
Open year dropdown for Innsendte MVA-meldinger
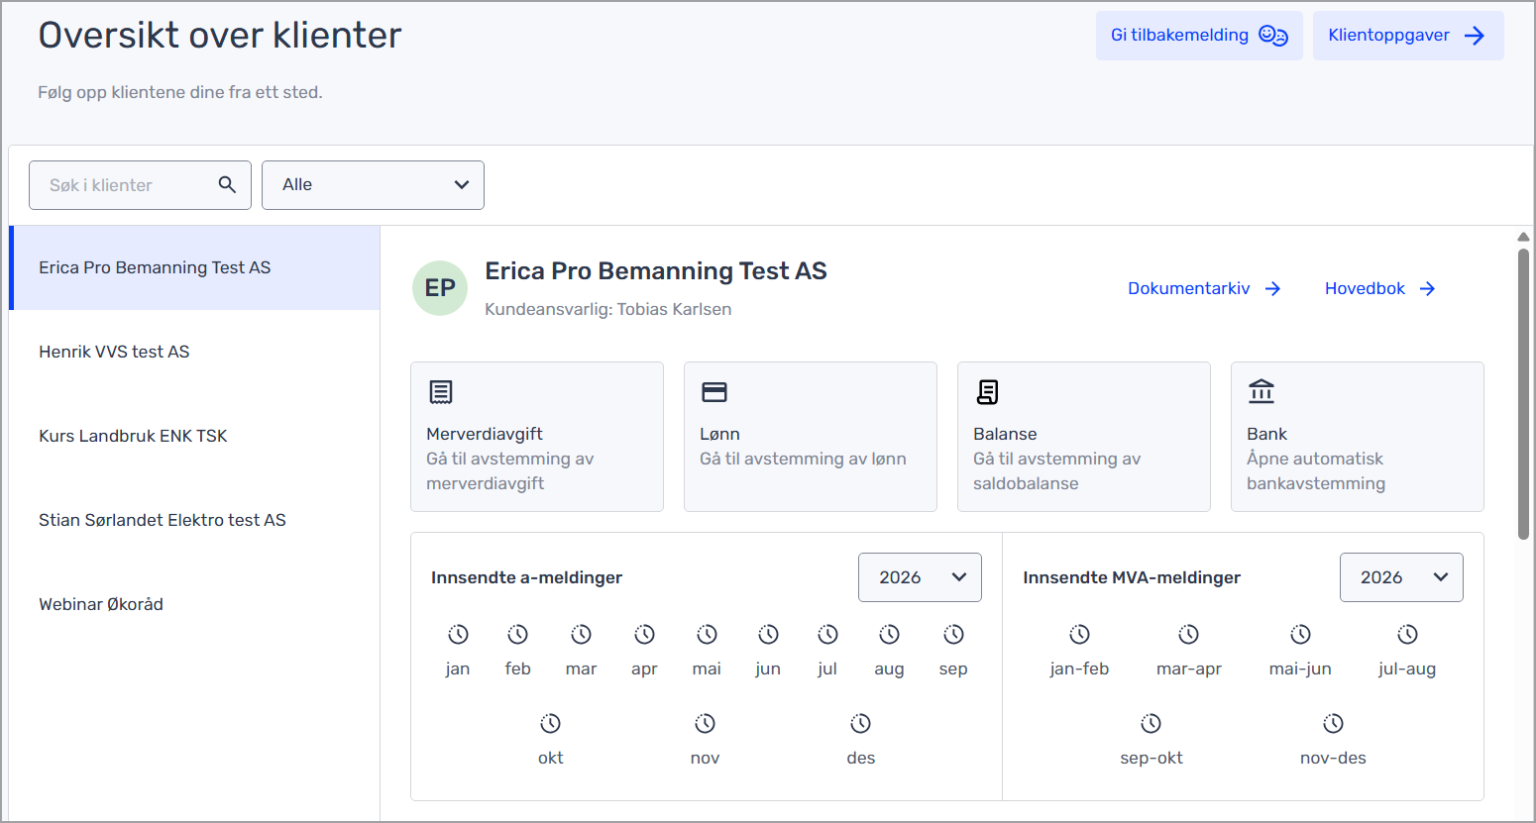click(1400, 577)
